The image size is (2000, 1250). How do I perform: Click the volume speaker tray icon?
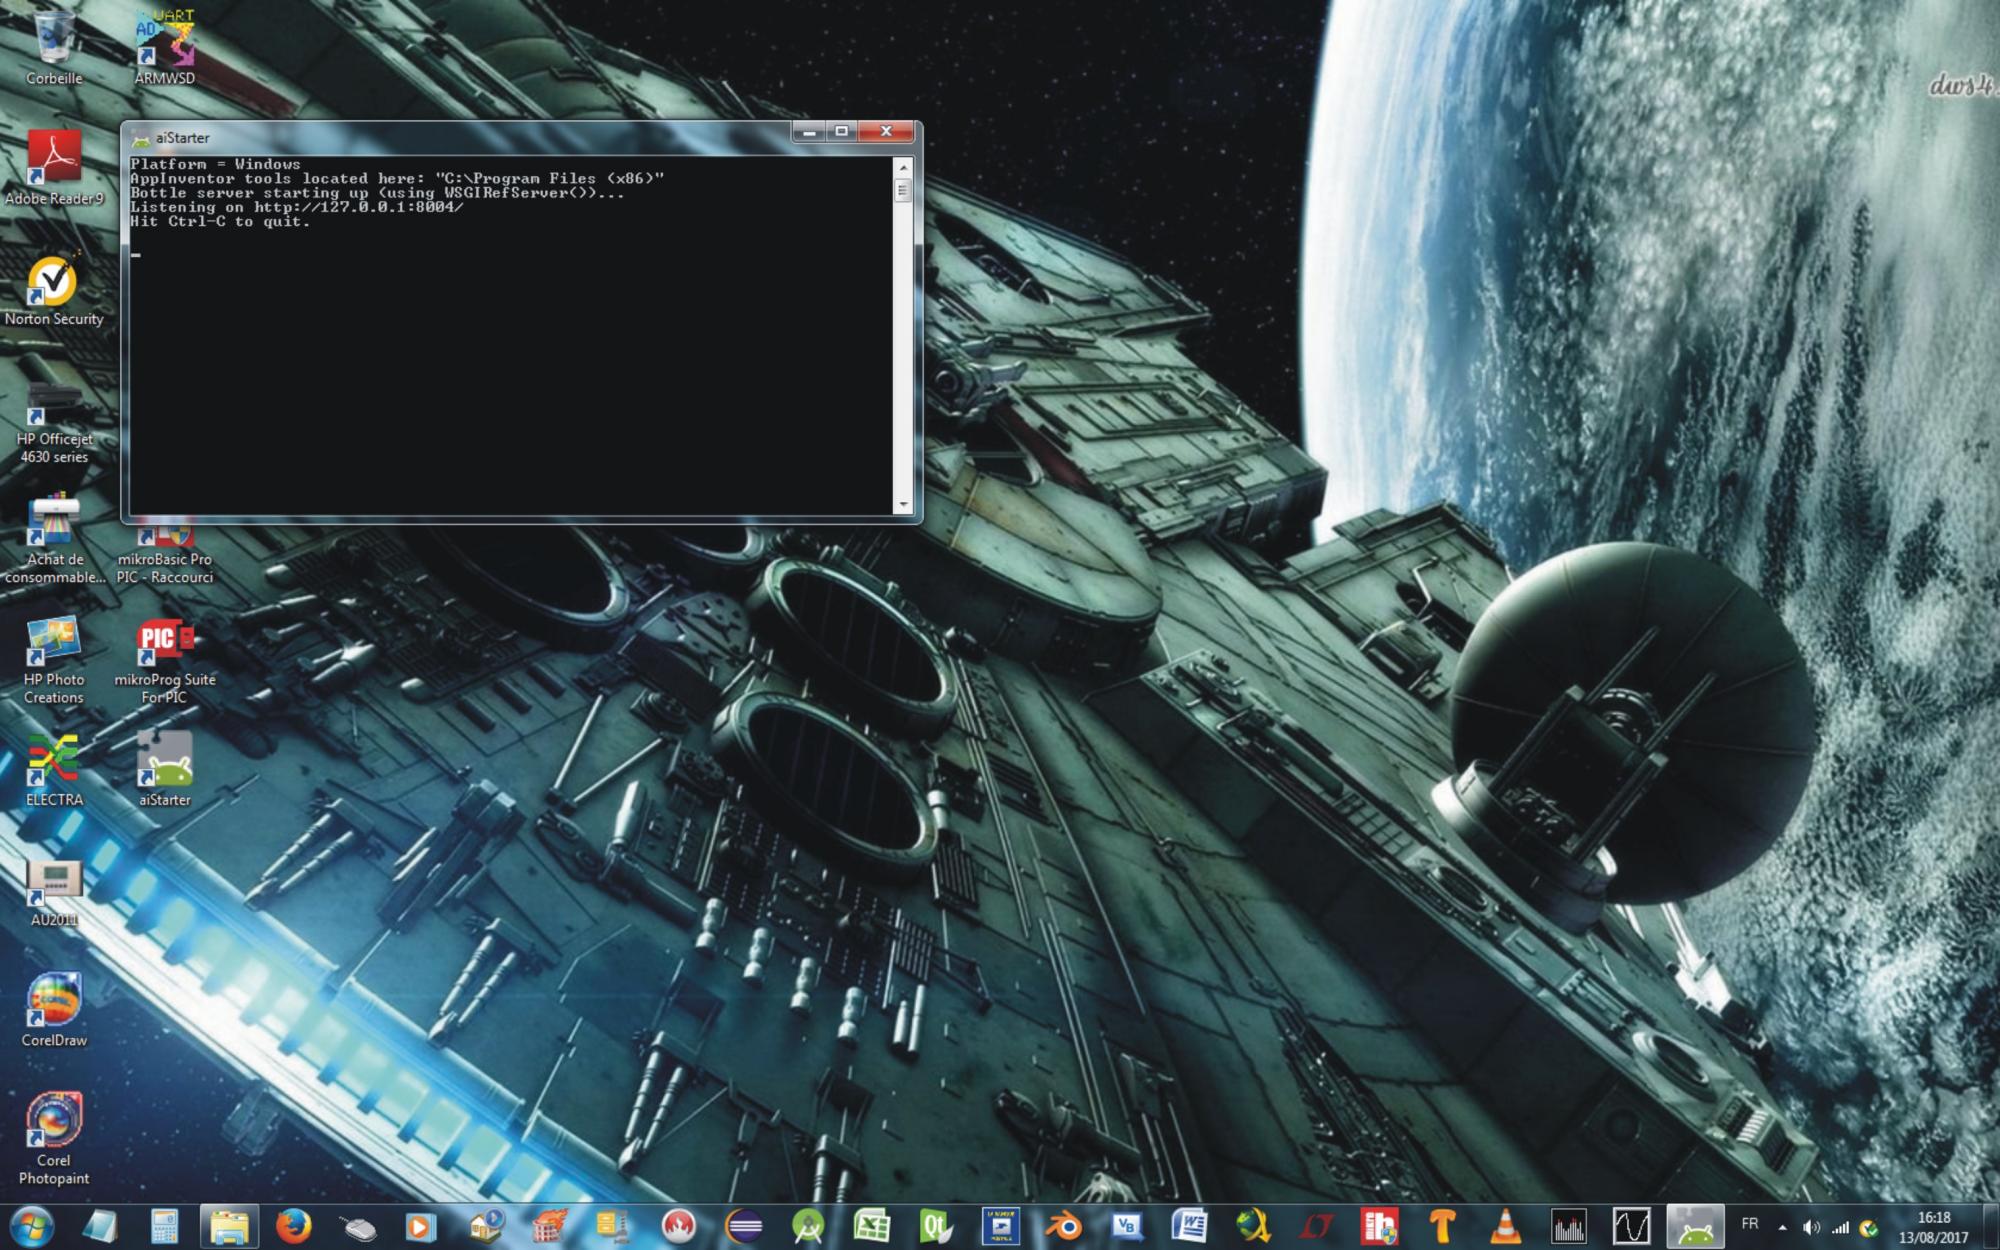pos(1811,1227)
